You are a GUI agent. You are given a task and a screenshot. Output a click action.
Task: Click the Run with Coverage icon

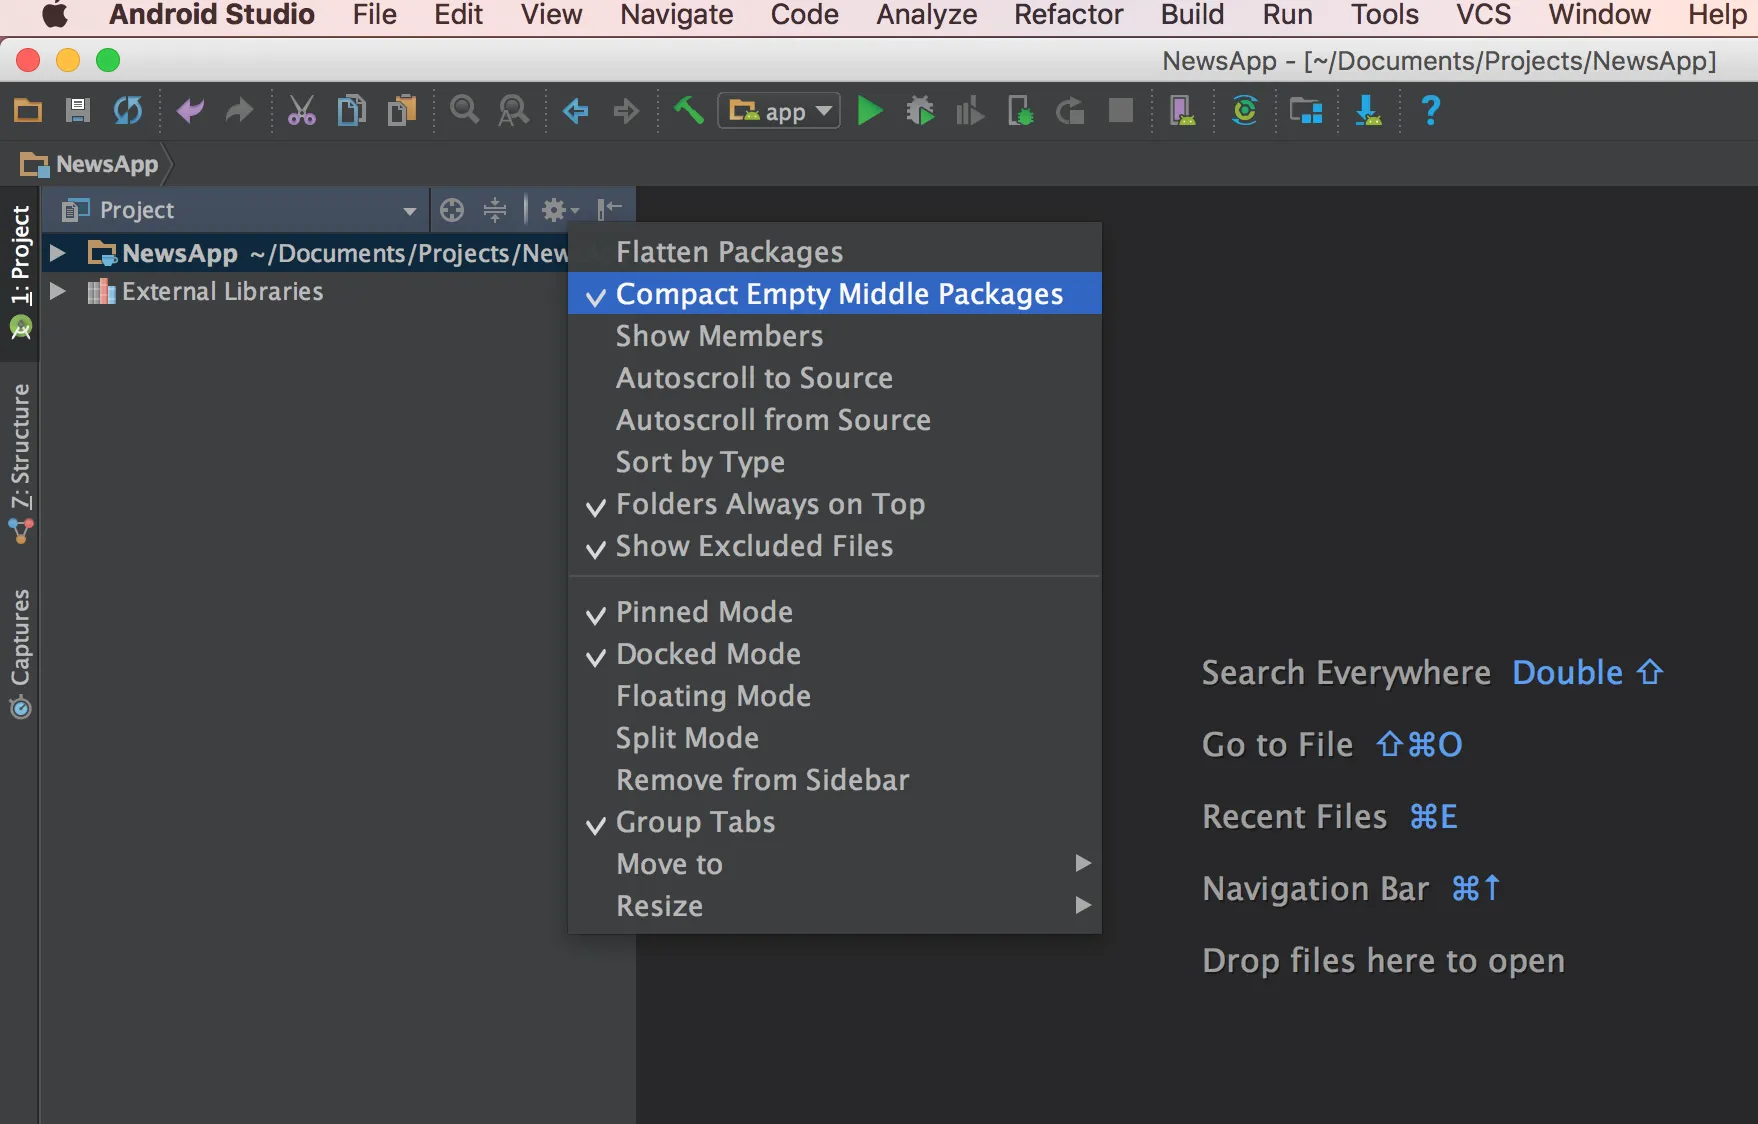970,110
